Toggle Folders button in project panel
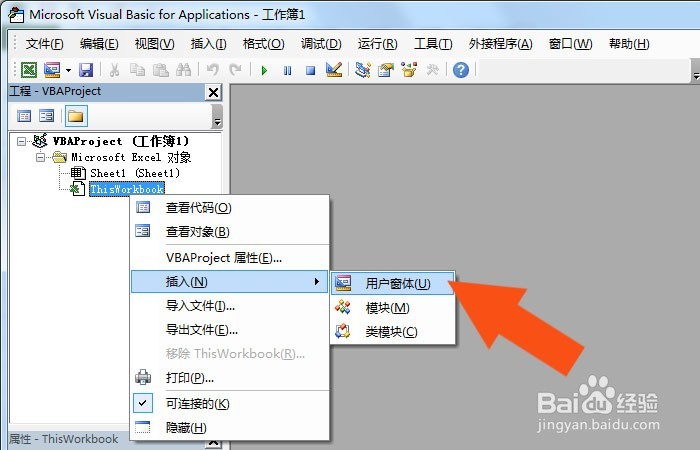 click(x=76, y=116)
